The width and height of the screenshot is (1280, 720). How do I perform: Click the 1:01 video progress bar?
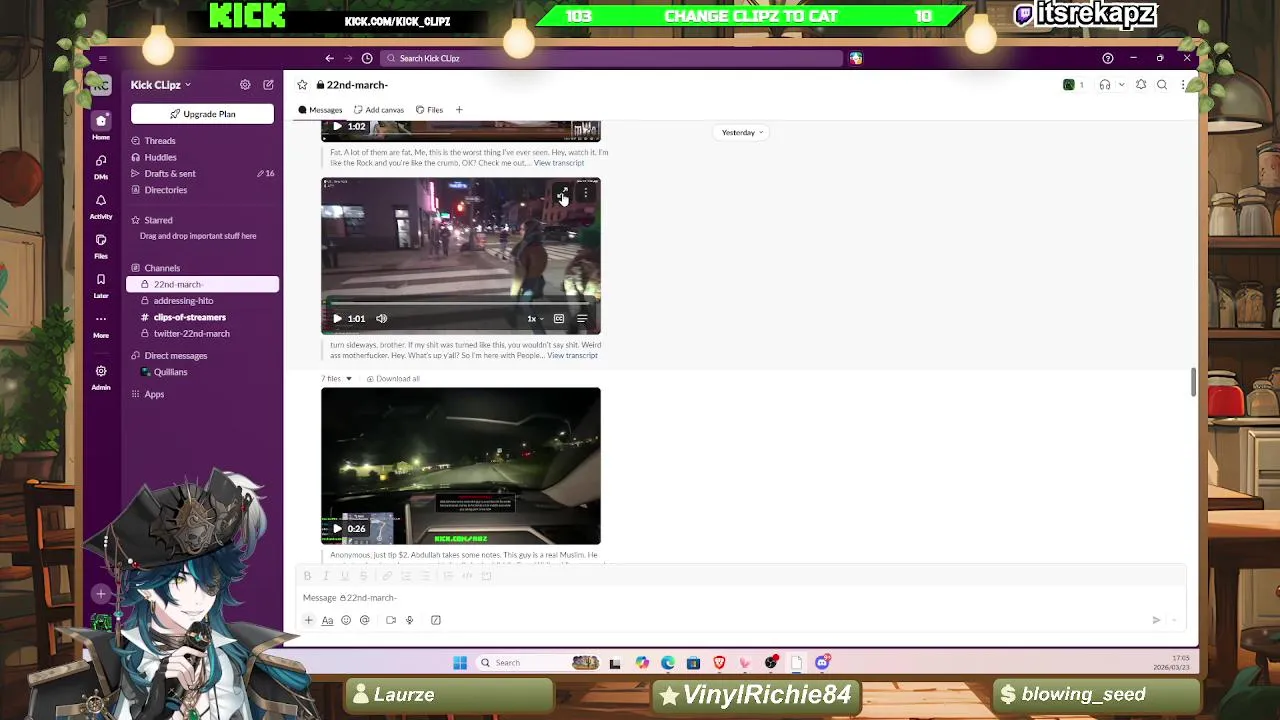[x=461, y=303]
